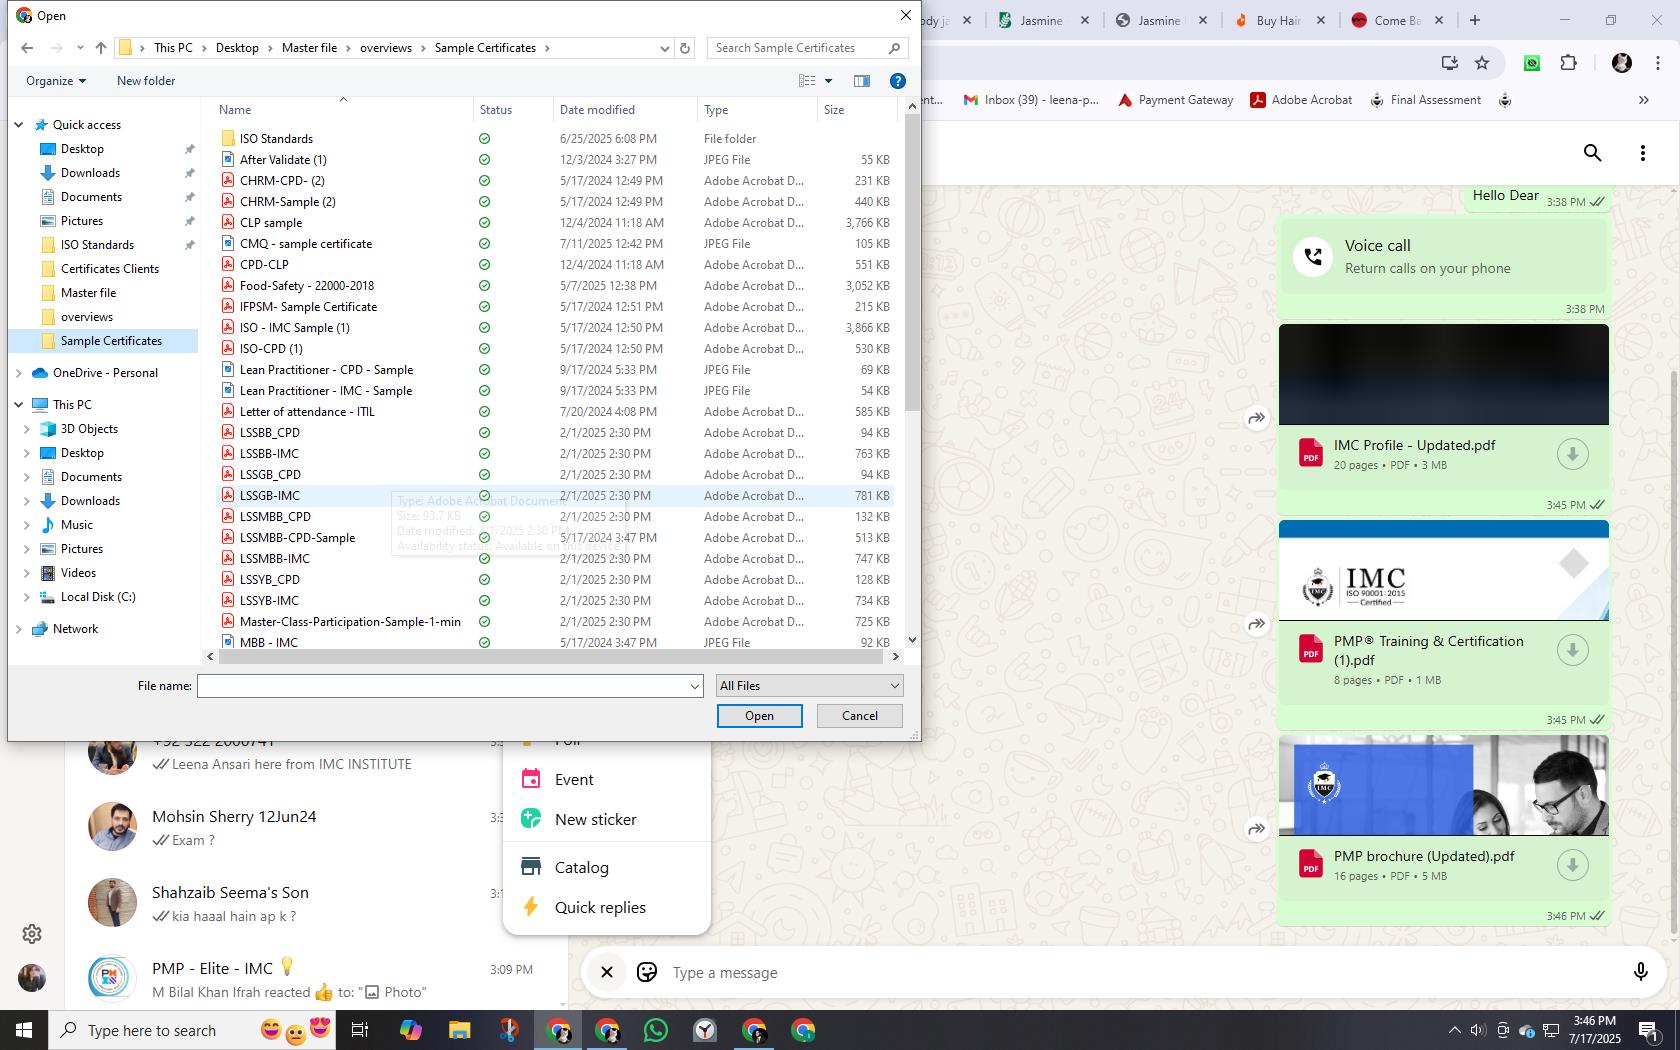Select the ISO Standards folder in file list

276,139
